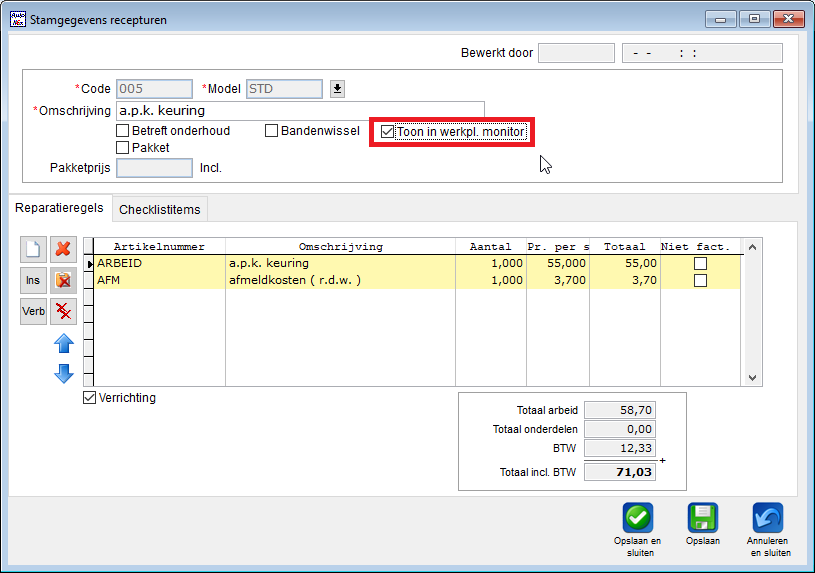Click the application icon in title bar
This screenshot has height=573, width=815.
tap(18, 19)
